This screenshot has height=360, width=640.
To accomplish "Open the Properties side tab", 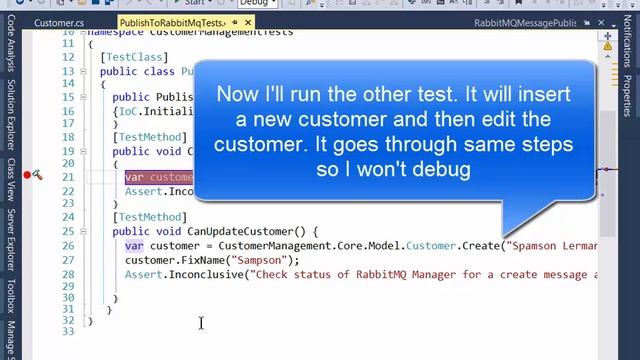I will pos(627,96).
